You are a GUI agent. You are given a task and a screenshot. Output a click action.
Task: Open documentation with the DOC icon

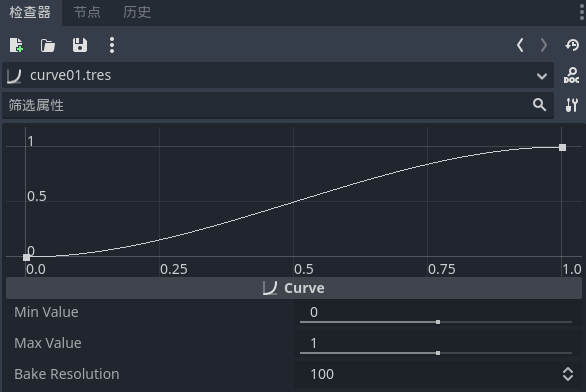[571, 75]
